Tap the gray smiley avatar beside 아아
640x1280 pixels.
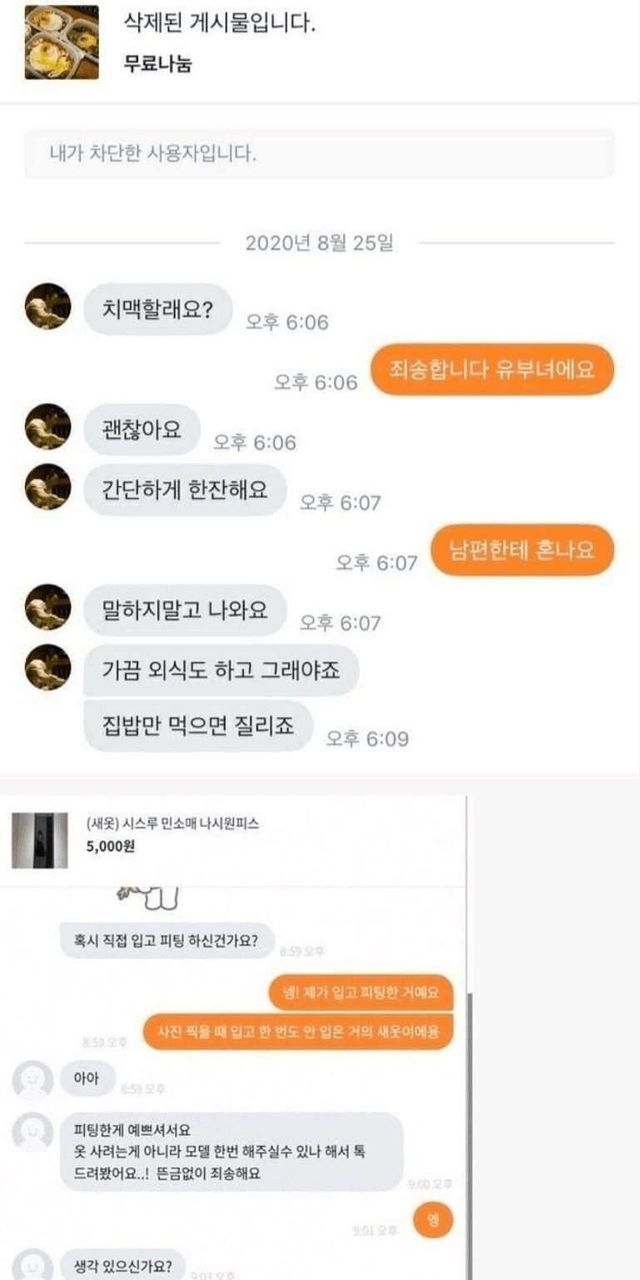(x=32, y=1081)
